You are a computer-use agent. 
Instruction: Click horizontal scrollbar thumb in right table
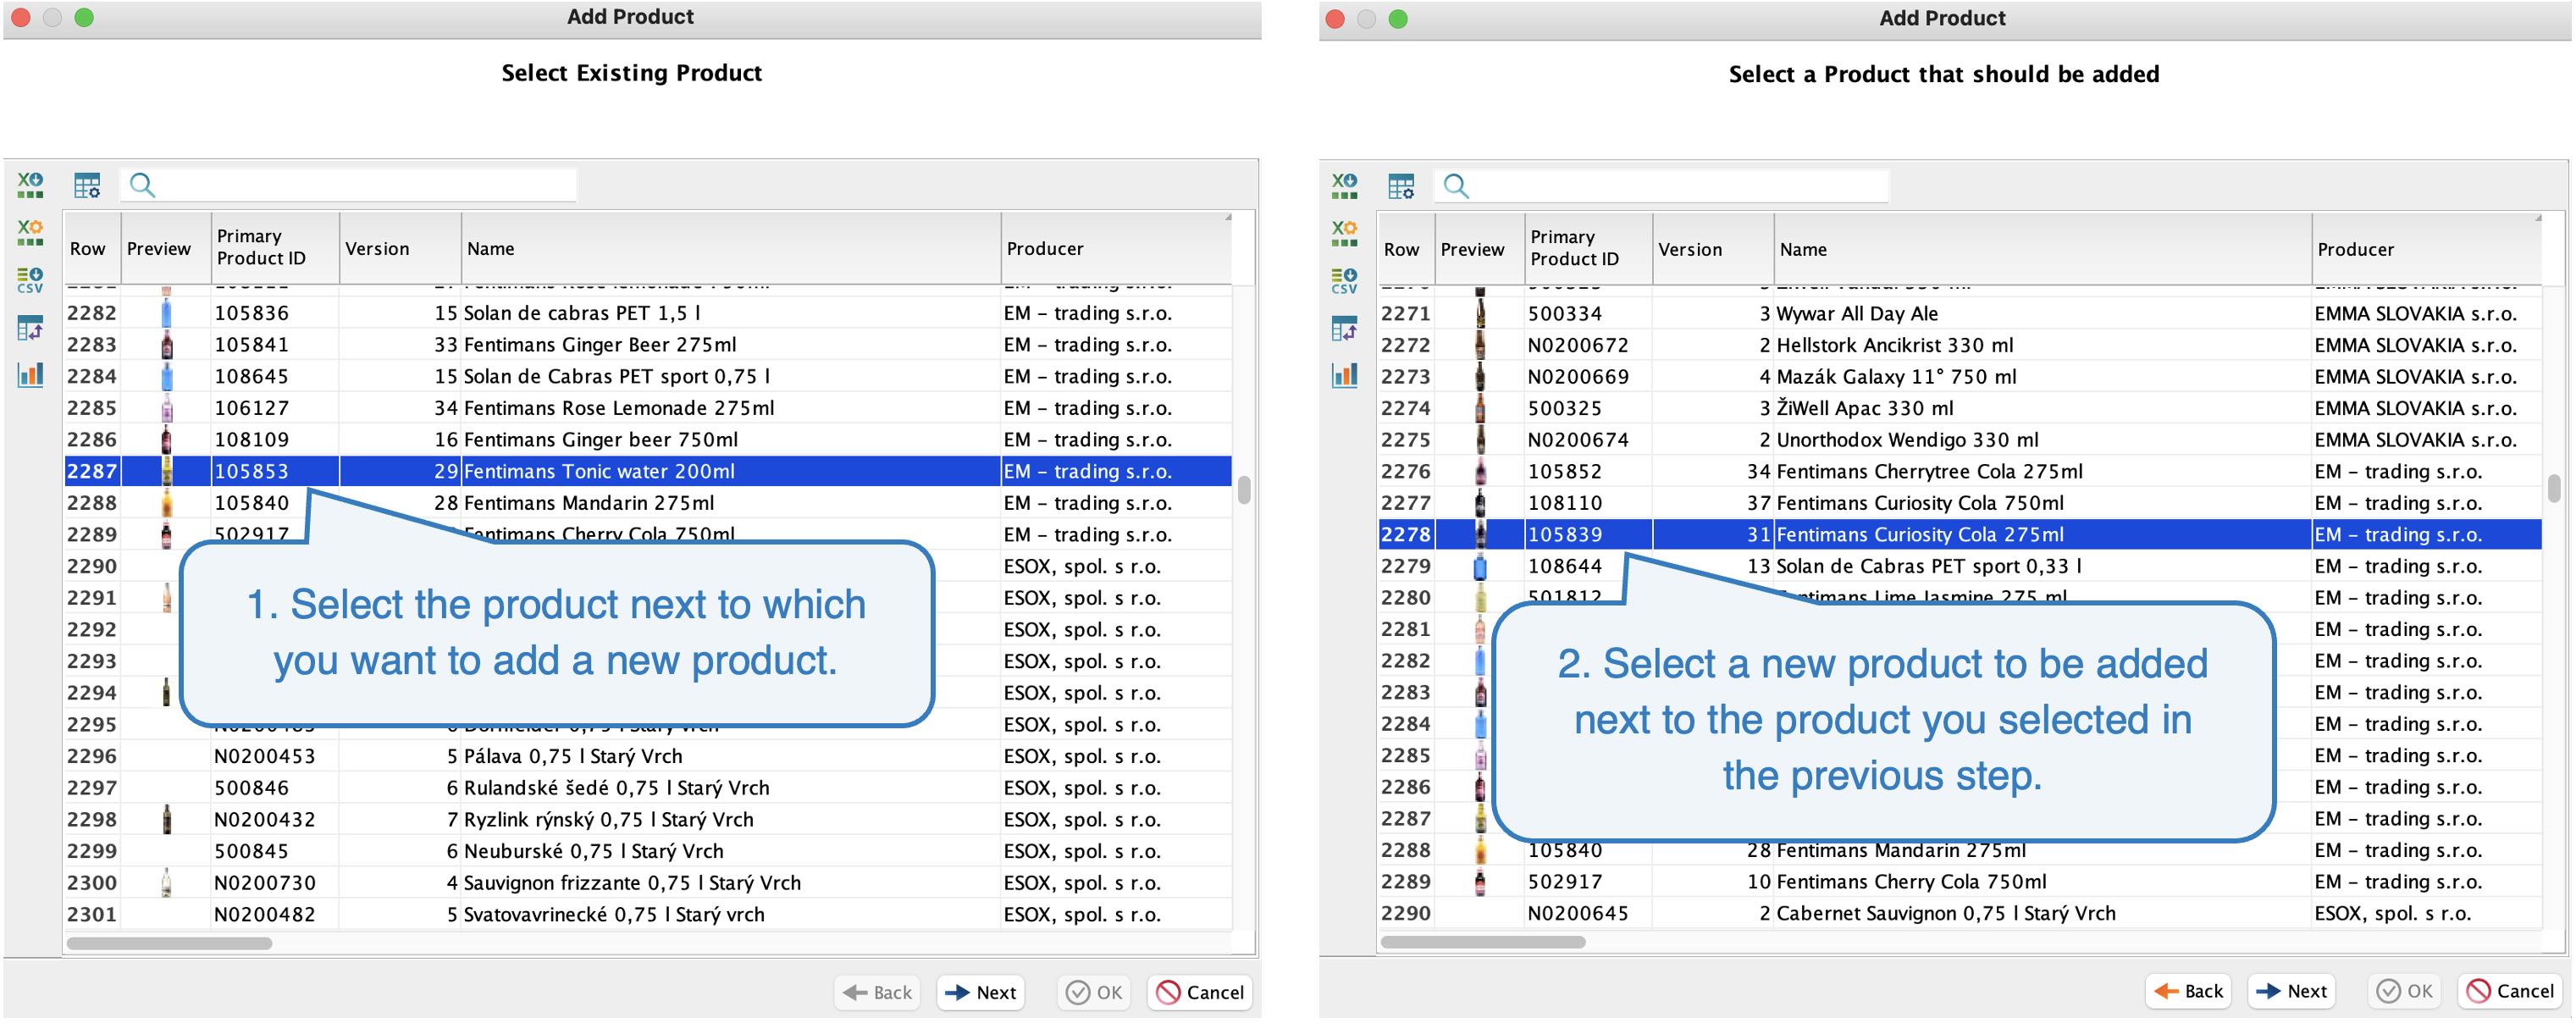(x=1482, y=942)
